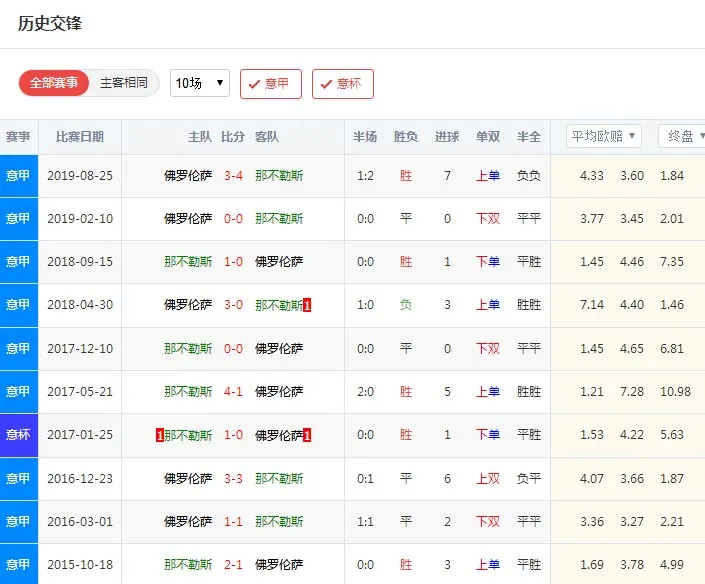Click odds value 7.35
Screen dimensions: 705x584
(672, 262)
